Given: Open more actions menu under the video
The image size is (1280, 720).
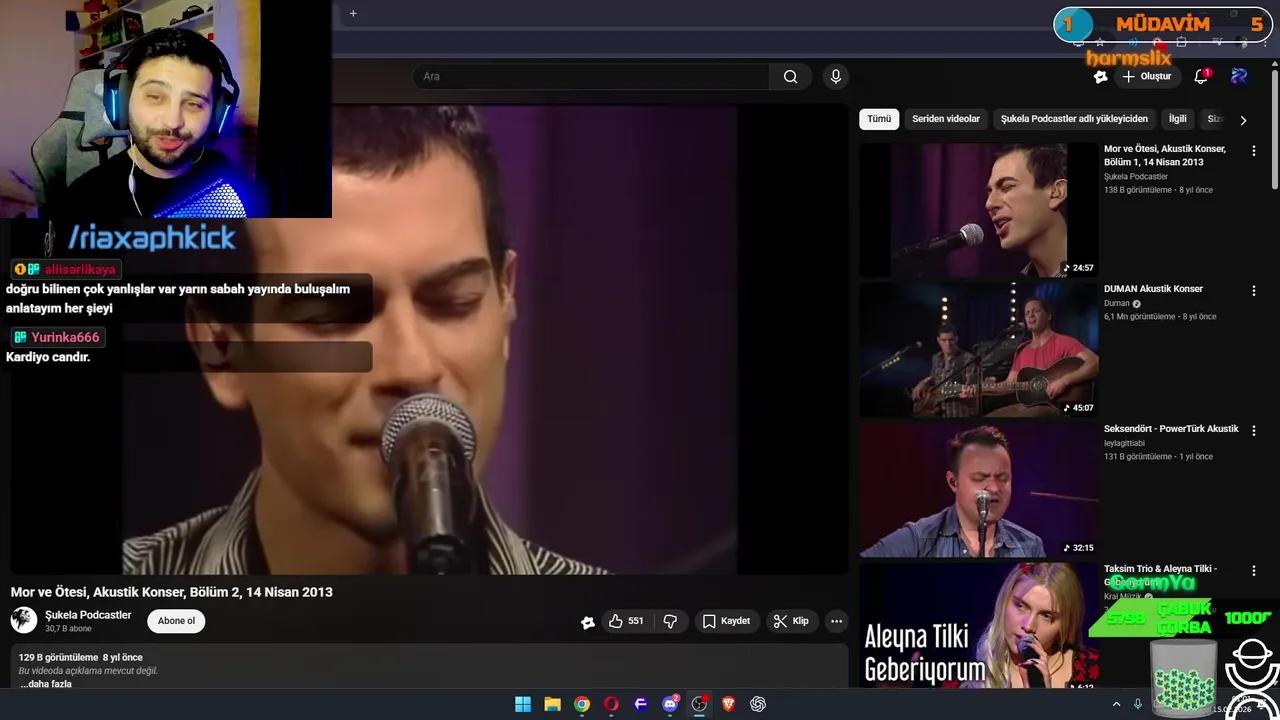Looking at the screenshot, I should coord(836,621).
